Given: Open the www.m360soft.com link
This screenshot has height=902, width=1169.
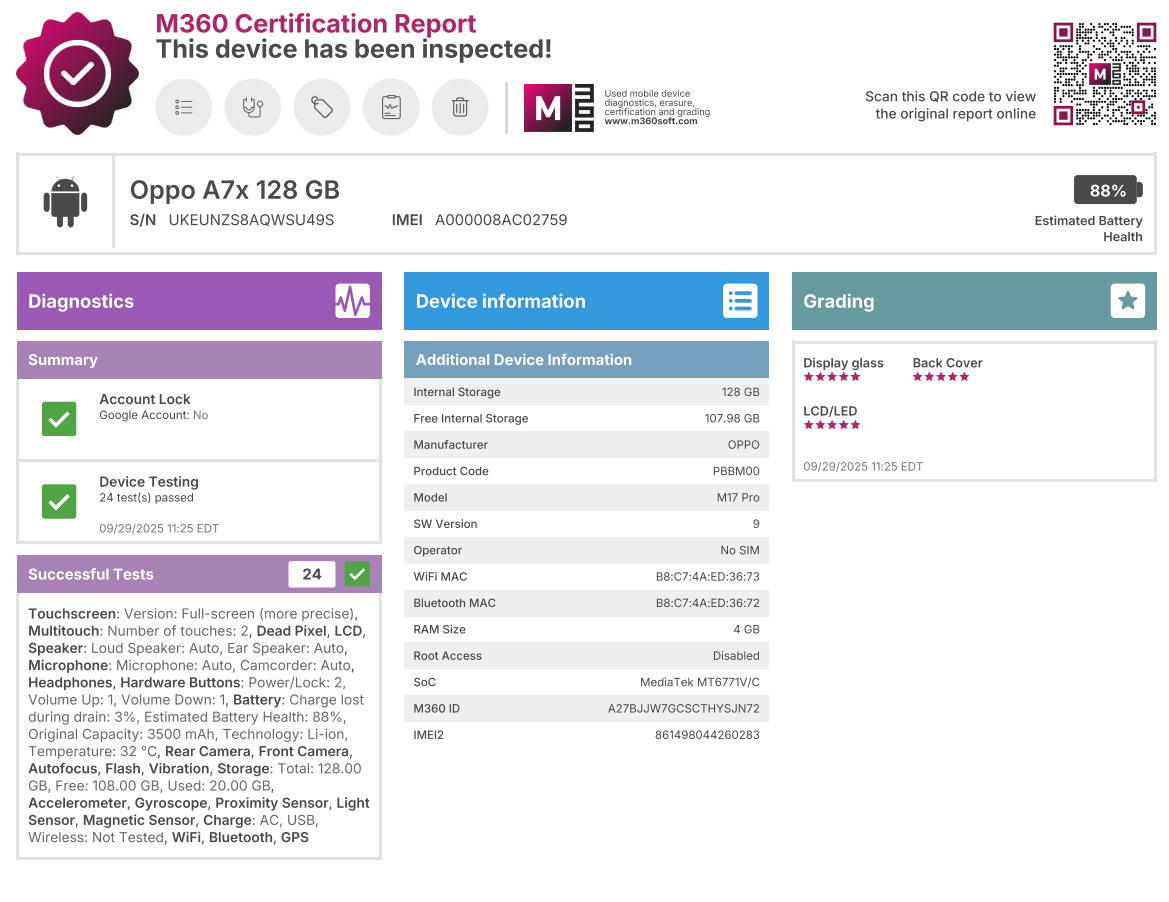Looking at the screenshot, I should 650,121.
